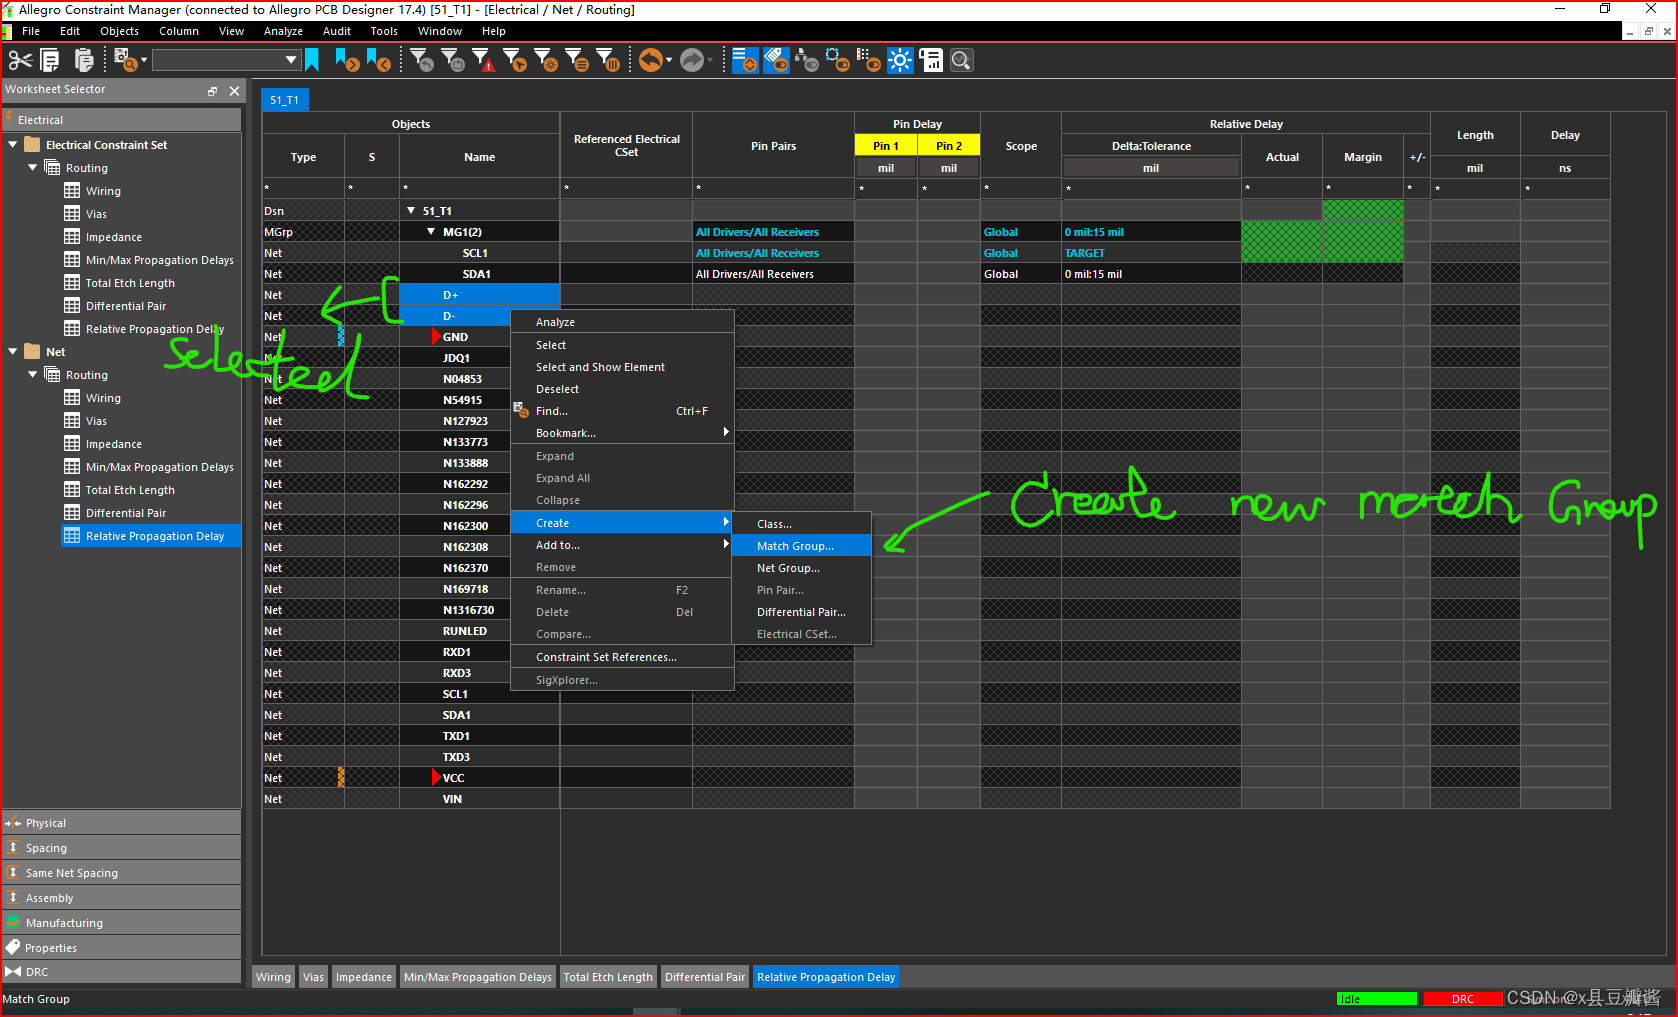
Task: Switch to the Wiring bottom tab
Action: (273, 977)
